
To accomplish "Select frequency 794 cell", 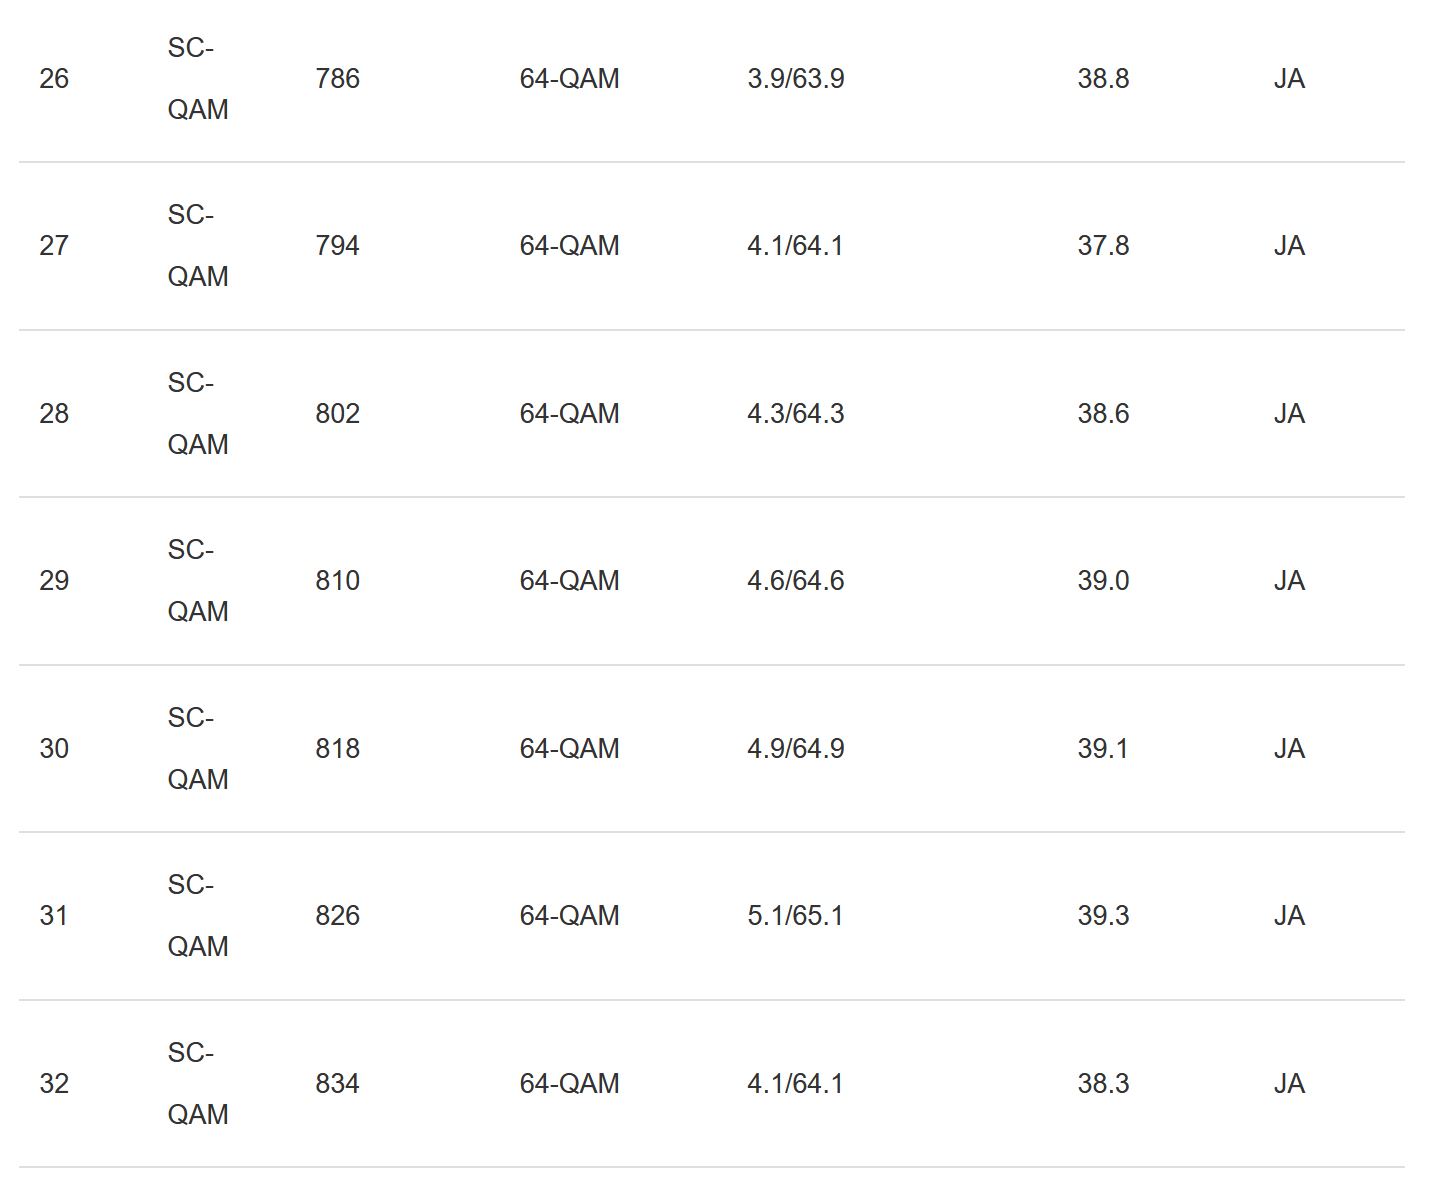I will (337, 246).
